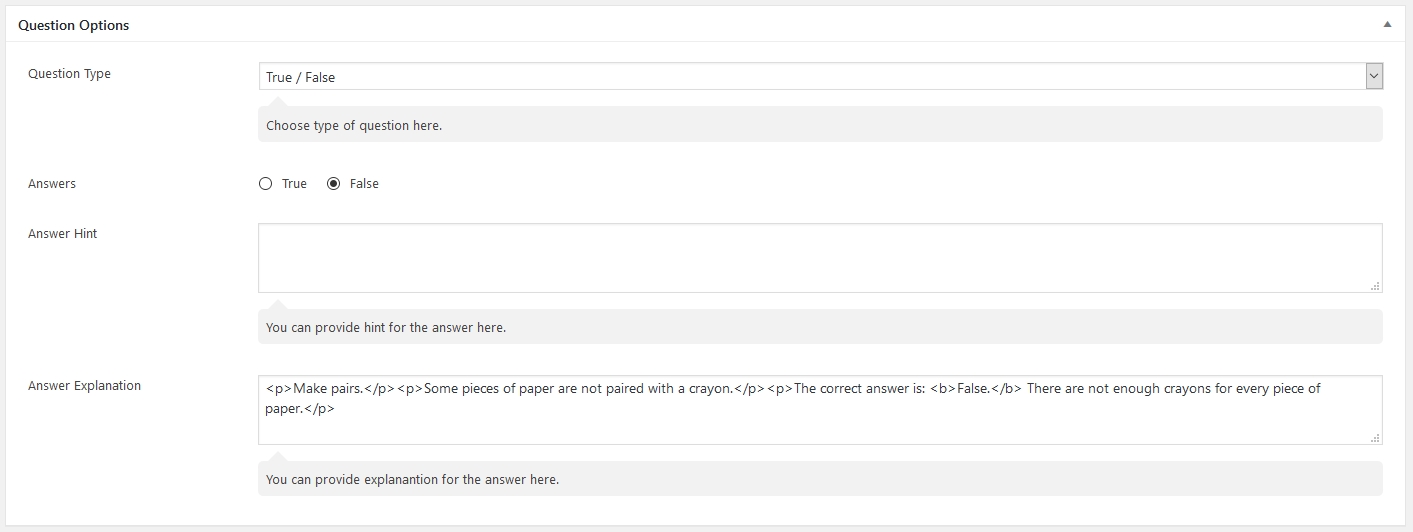Select the True answer radio button

tap(265, 184)
